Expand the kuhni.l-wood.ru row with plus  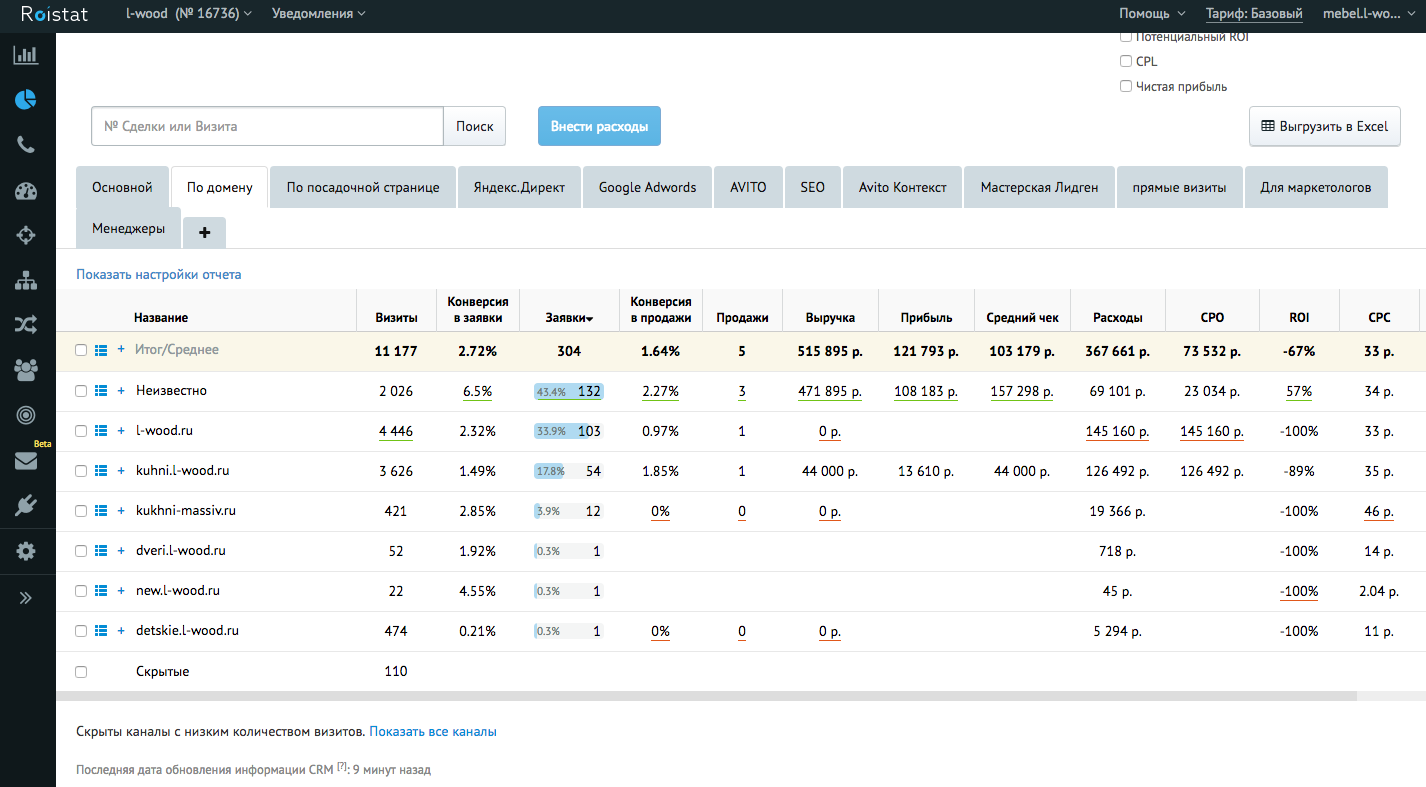(121, 470)
